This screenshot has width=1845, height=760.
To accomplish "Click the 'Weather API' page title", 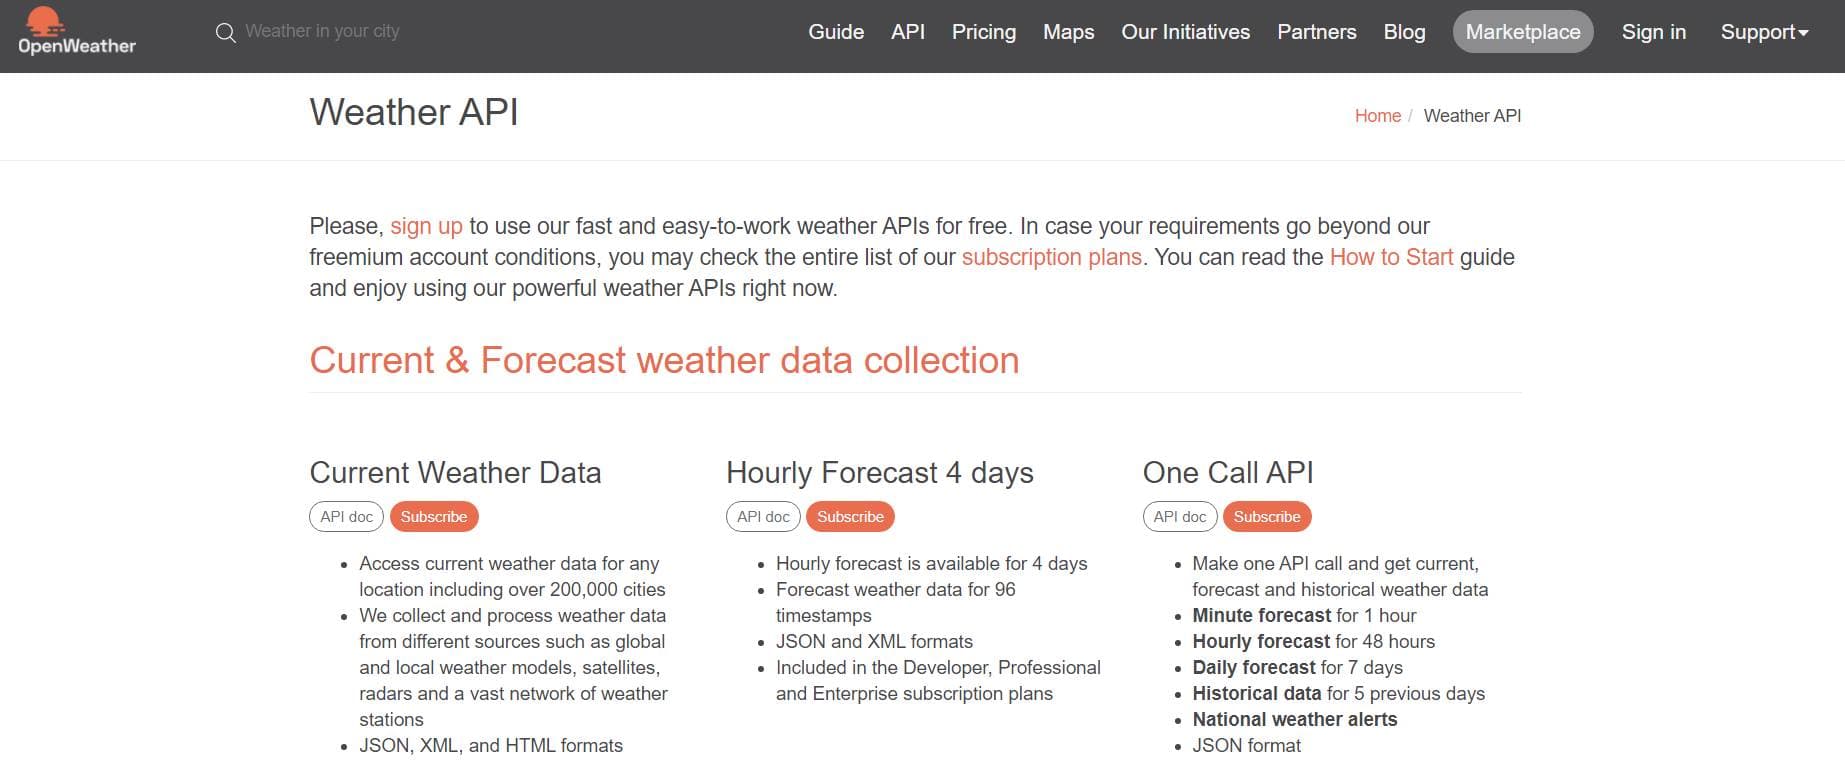I will [x=414, y=112].
